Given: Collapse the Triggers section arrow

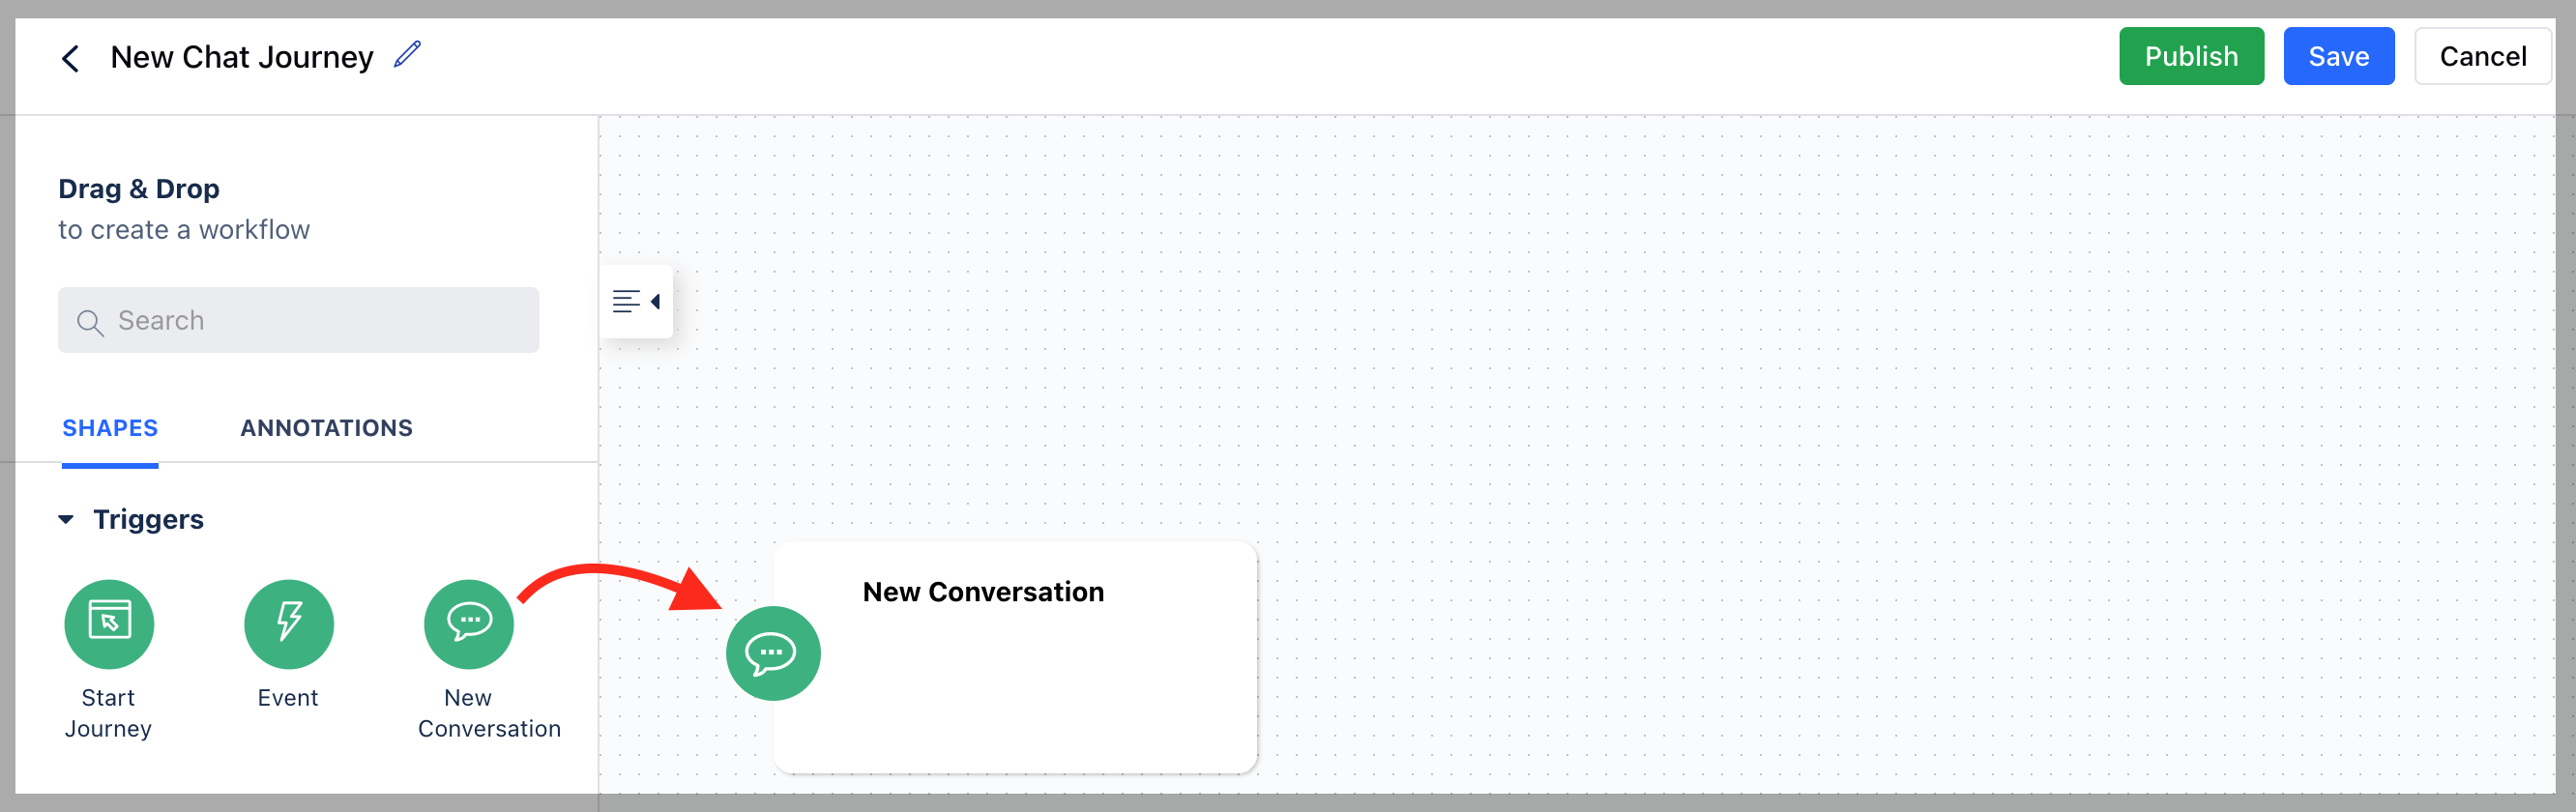Looking at the screenshot, I should [66, 519].
